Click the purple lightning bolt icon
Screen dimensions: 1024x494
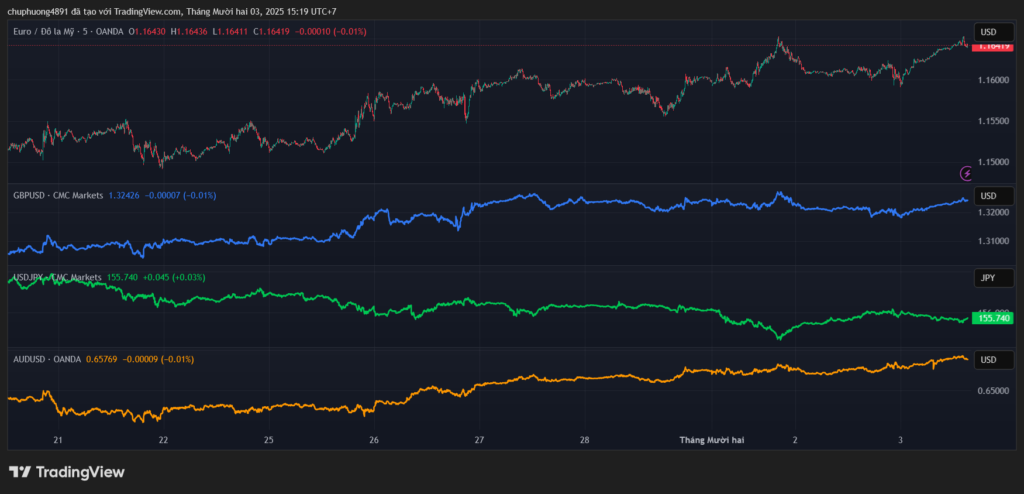point(966,173)
